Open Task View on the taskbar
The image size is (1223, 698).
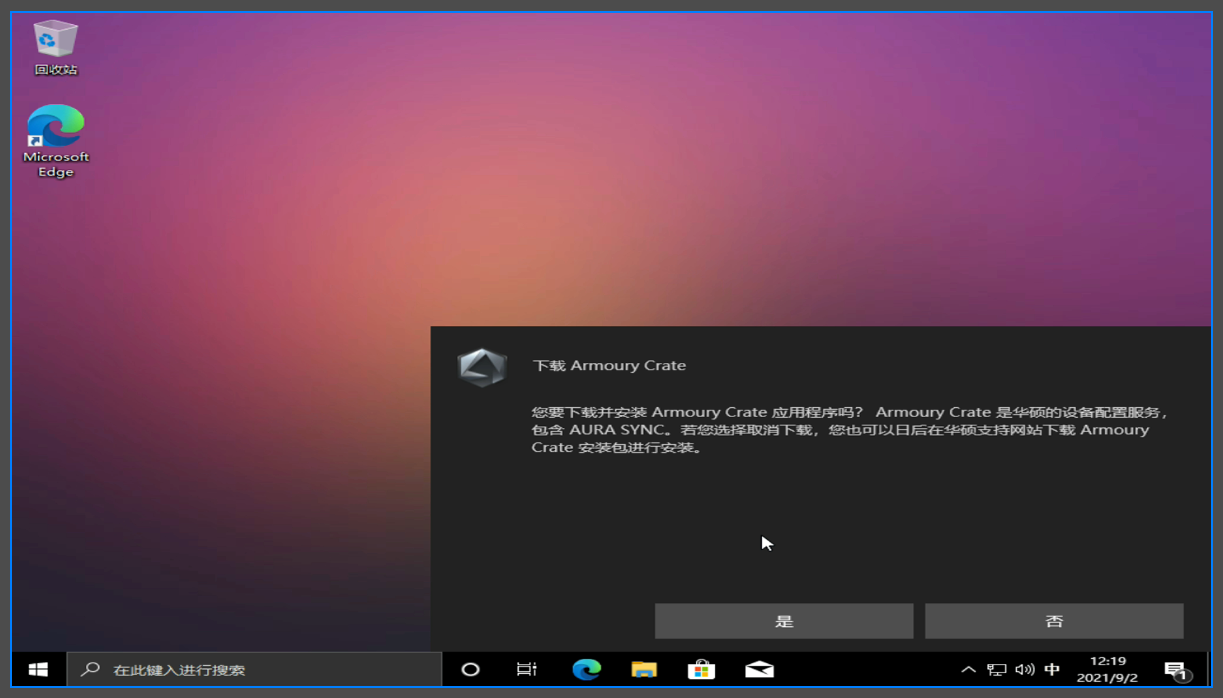527,669
